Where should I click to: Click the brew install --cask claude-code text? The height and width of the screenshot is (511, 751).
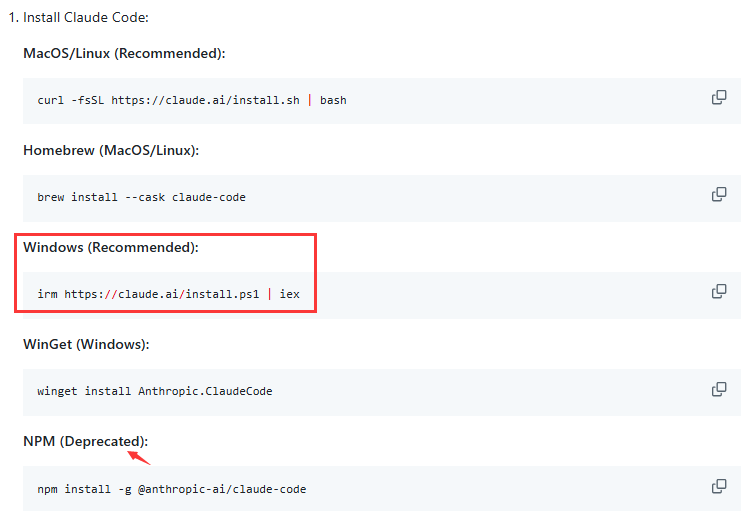[141, 197]
